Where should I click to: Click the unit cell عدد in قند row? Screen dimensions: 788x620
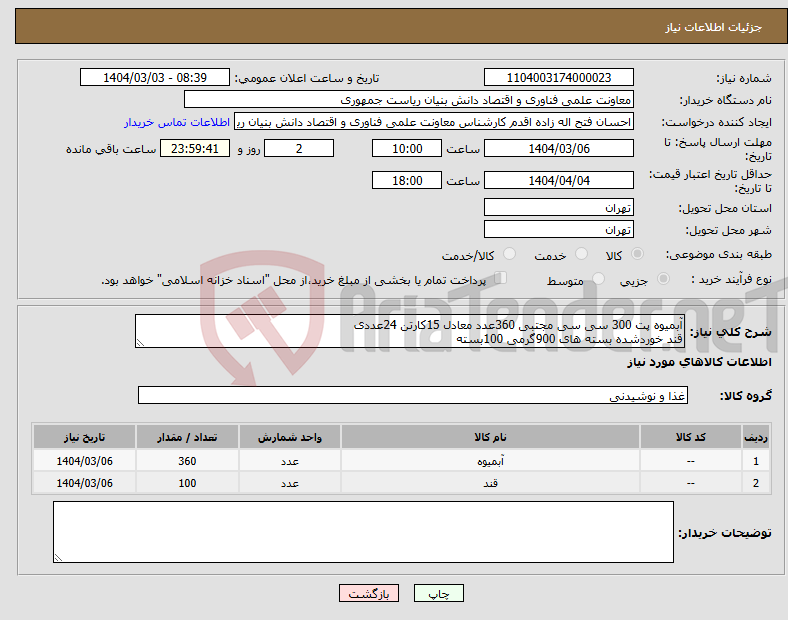[x=290, y=483]
